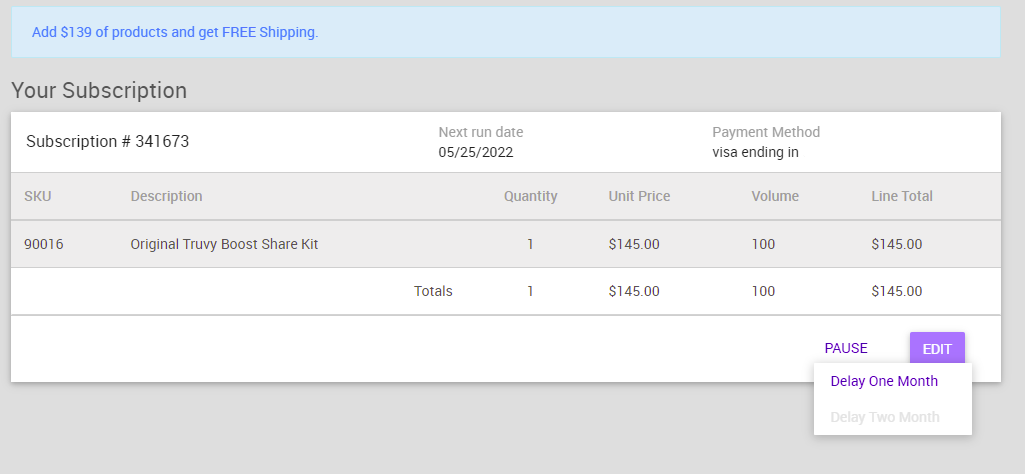
Task: Click the next run date 05/25/2022
Action: (475, 152)
